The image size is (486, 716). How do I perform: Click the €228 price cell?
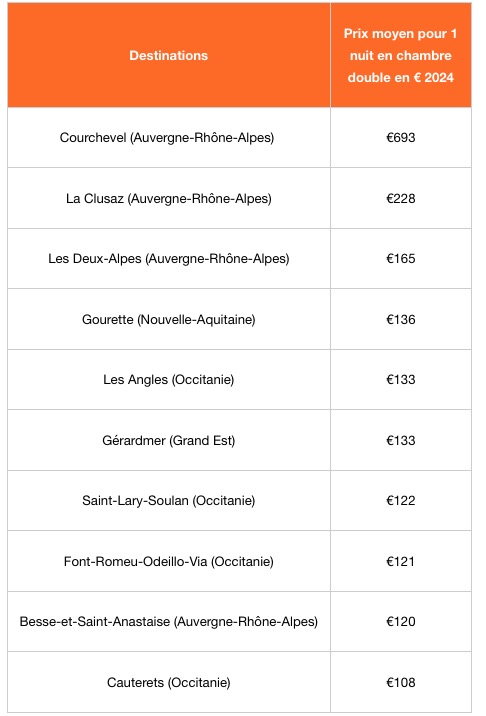coord(401,198)
